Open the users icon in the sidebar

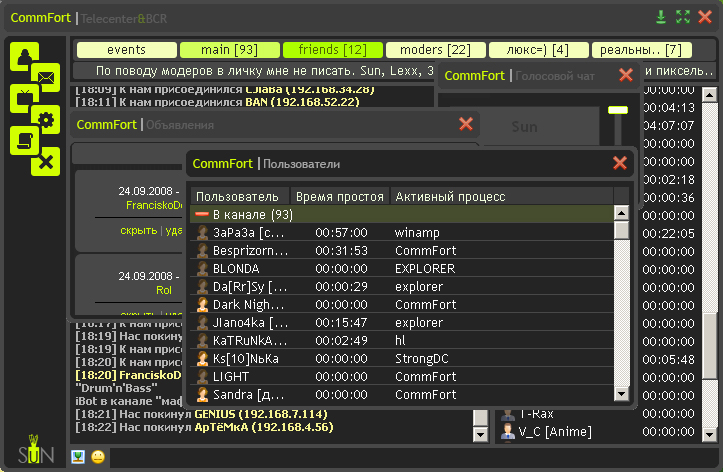[24, 57]
